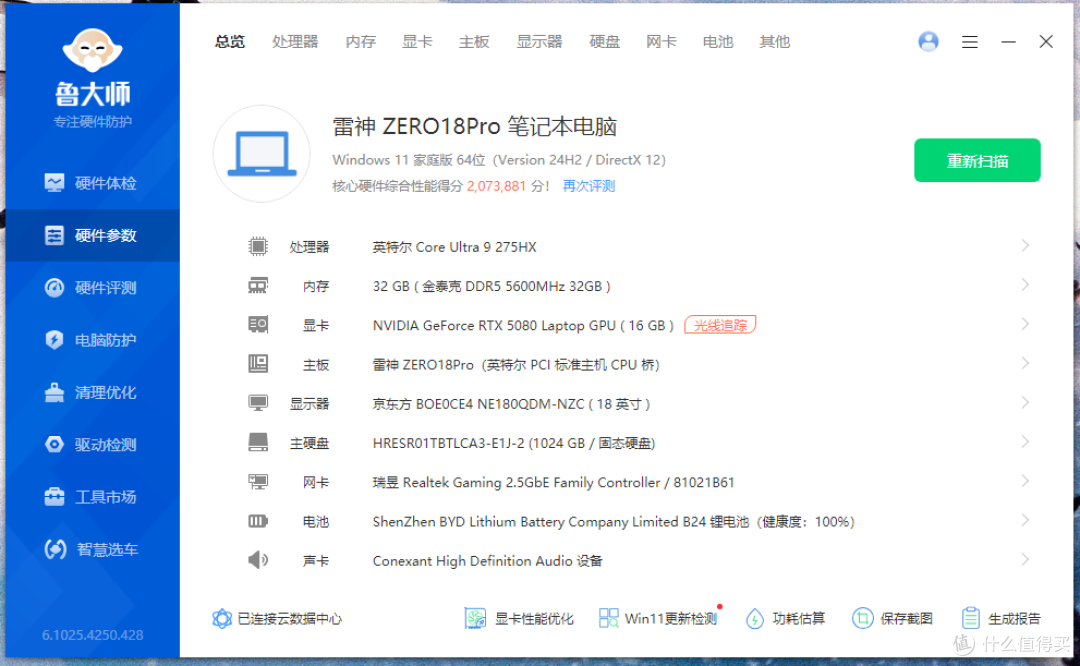Viewport: 1080px width, 666px height.
Task: Switch to the 网卡 tab
Action: coord(661,42)
